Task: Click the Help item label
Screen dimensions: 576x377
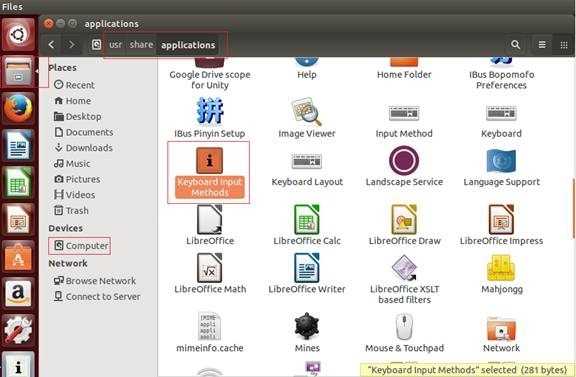Action: (307, 75)
